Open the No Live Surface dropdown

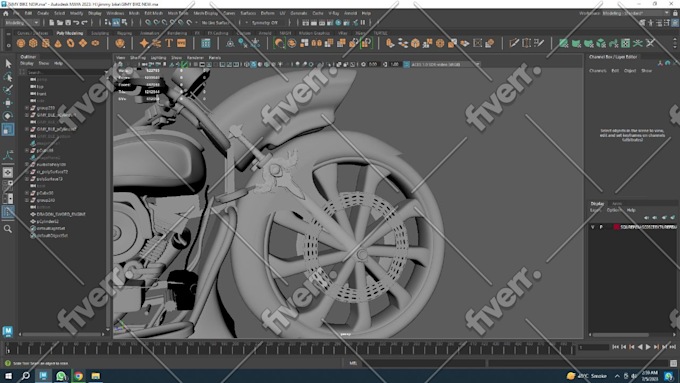click(215, 23)
